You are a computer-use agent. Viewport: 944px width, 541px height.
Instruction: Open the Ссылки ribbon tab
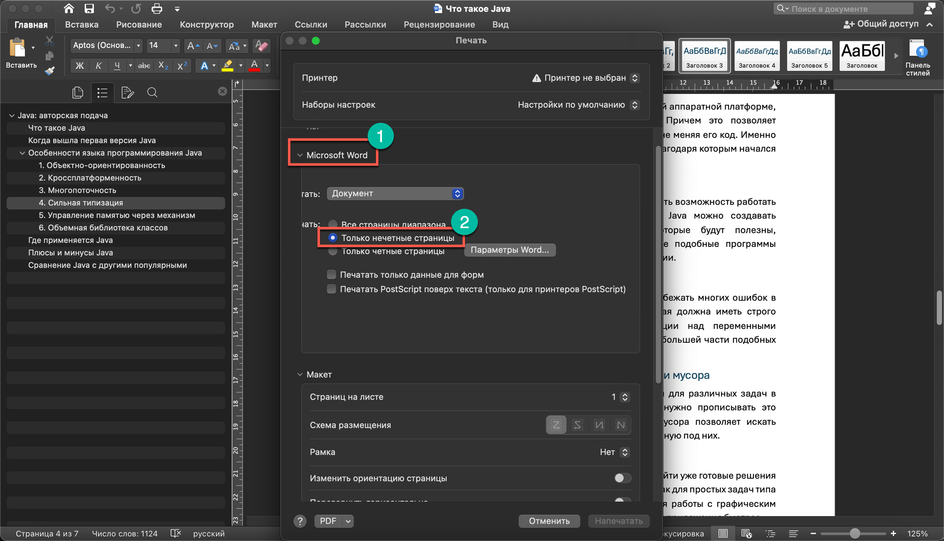coord(311,25)
